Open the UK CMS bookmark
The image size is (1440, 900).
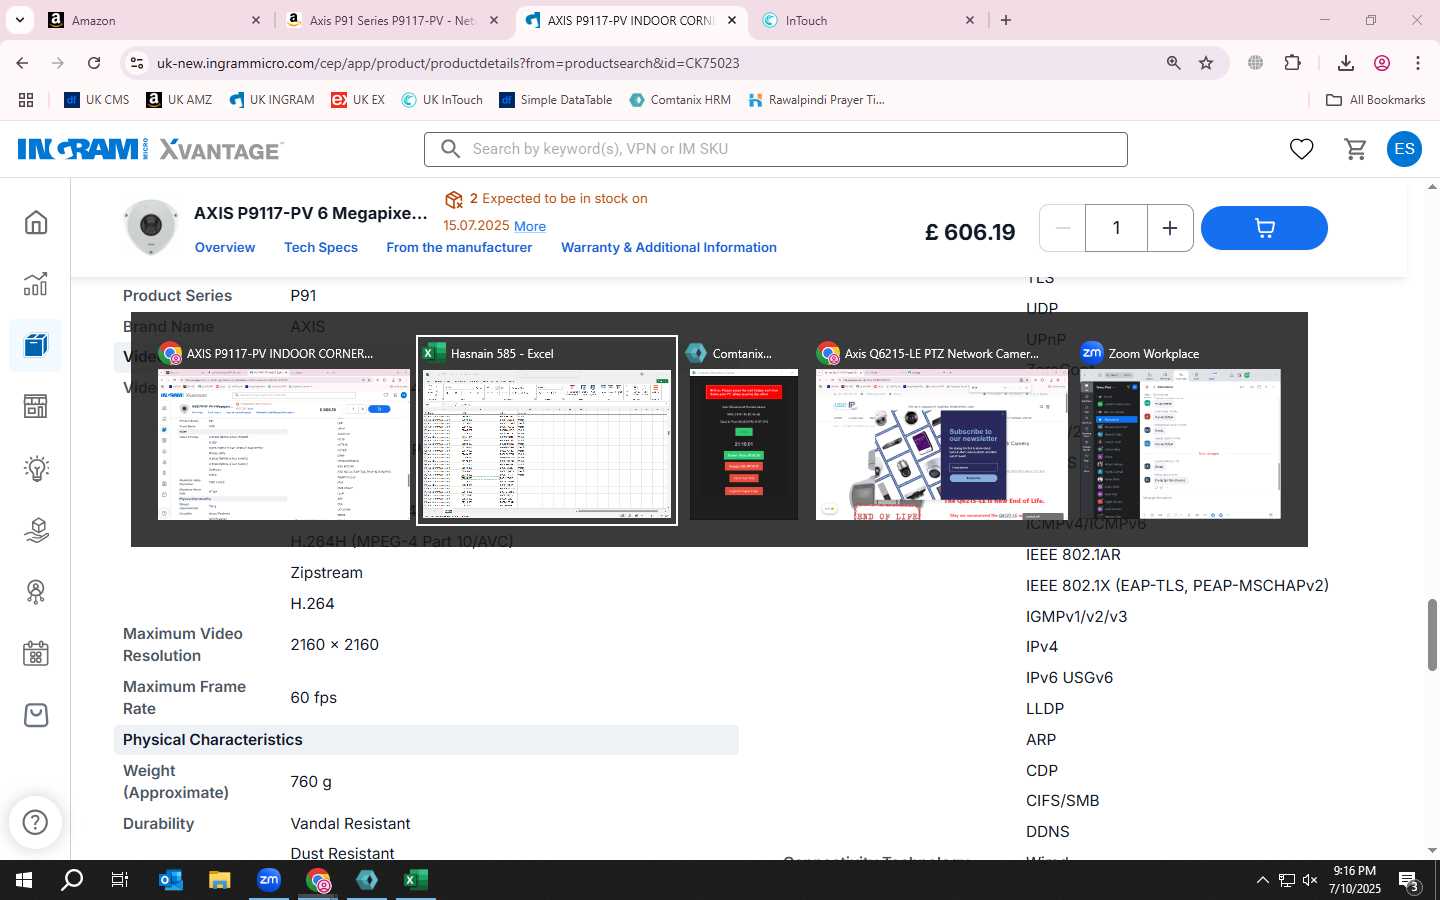(x=97, y=100)
